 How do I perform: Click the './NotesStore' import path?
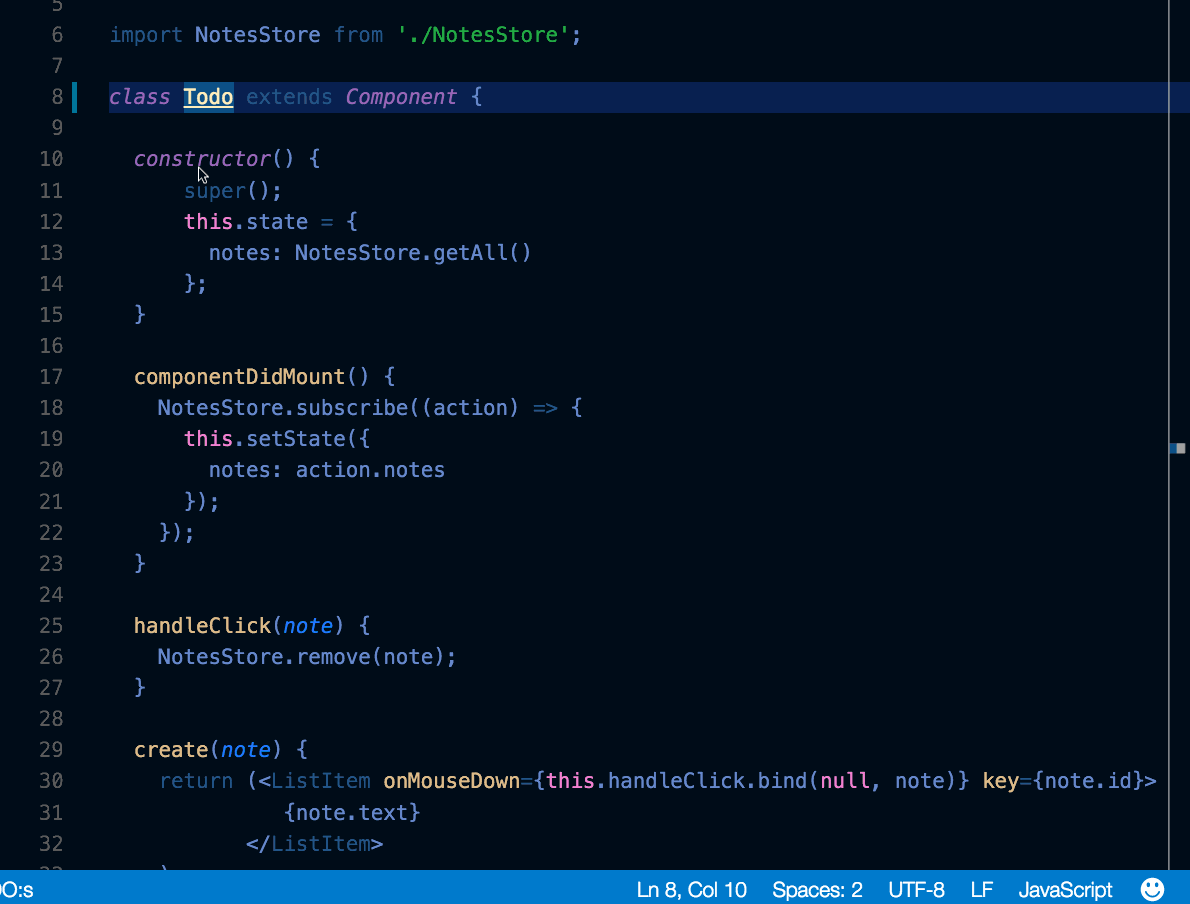486,34
